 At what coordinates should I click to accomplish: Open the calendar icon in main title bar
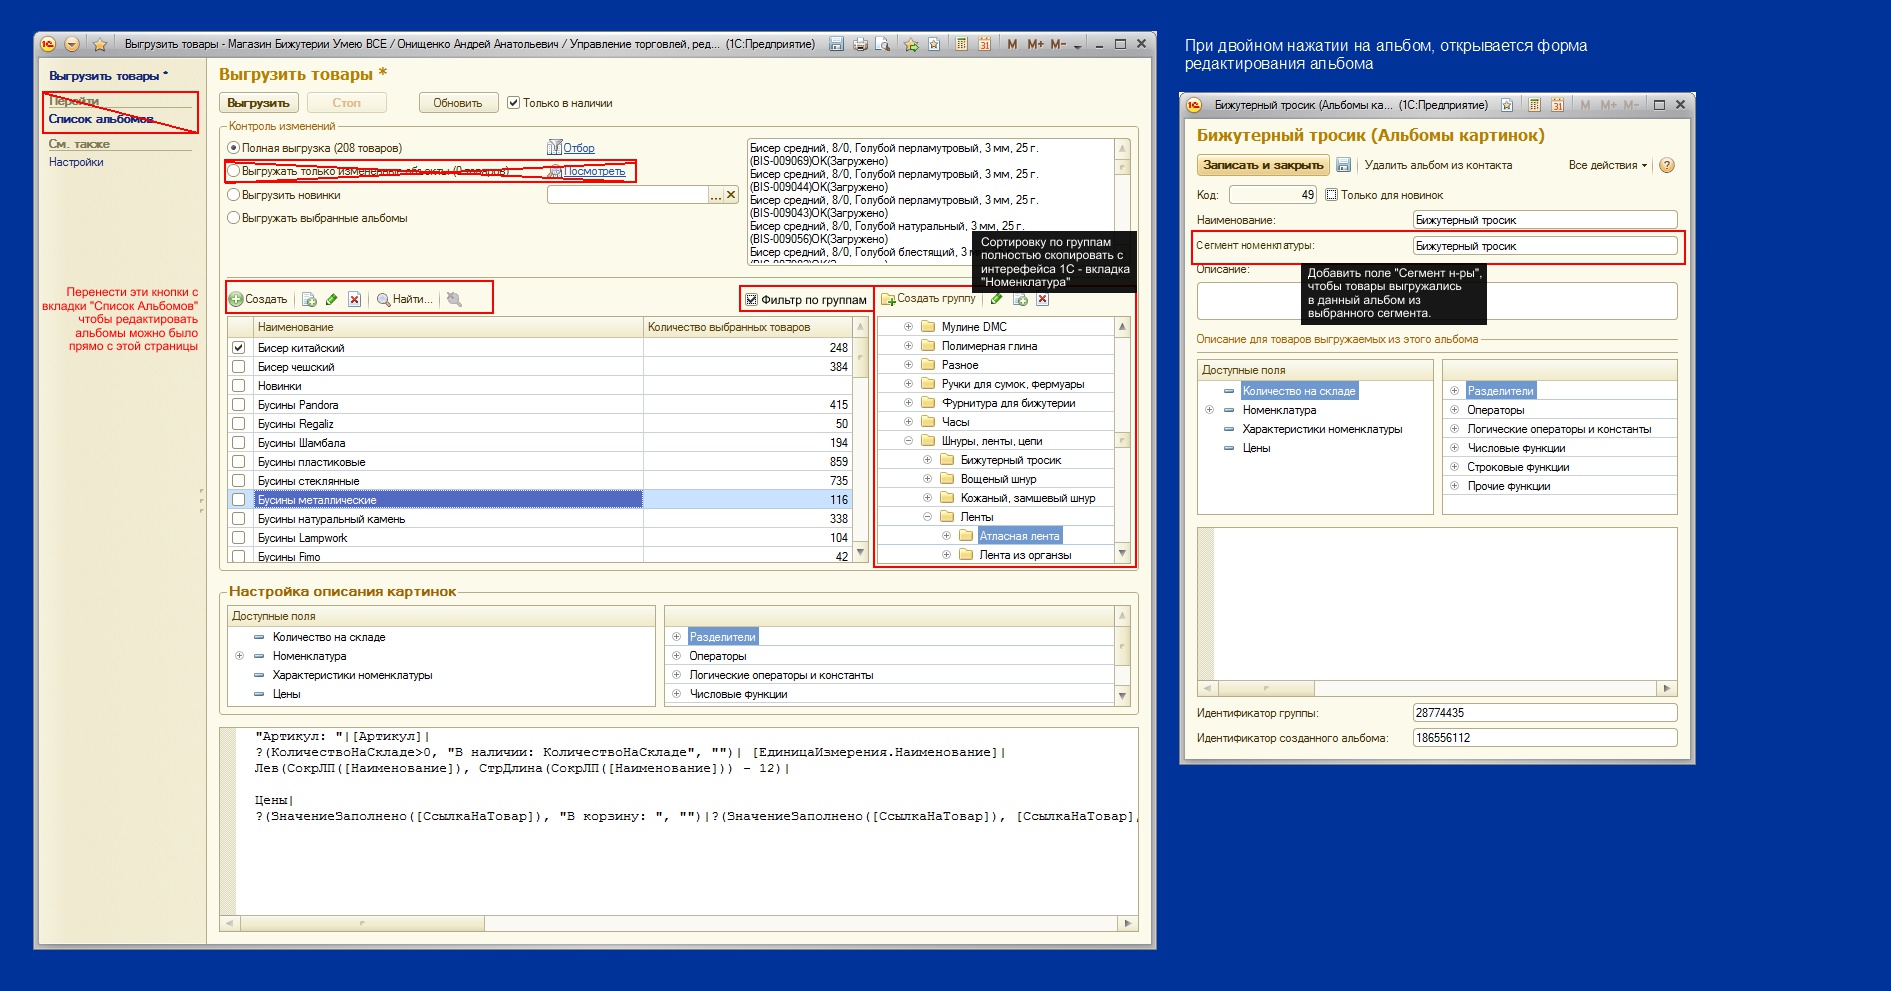[984, 45]
